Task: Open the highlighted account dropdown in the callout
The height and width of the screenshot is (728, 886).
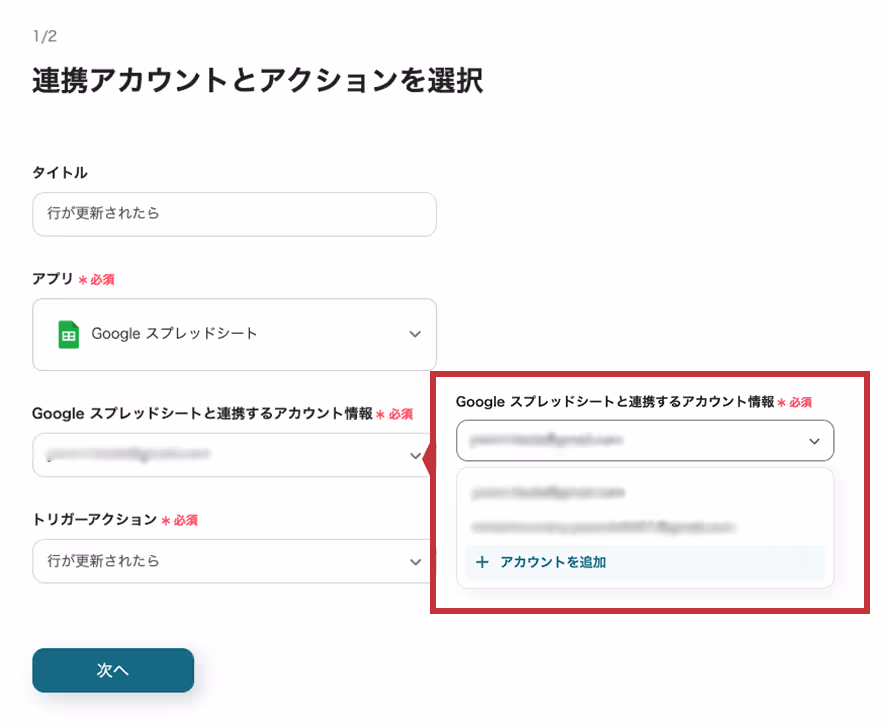Action: coord(645,440)
